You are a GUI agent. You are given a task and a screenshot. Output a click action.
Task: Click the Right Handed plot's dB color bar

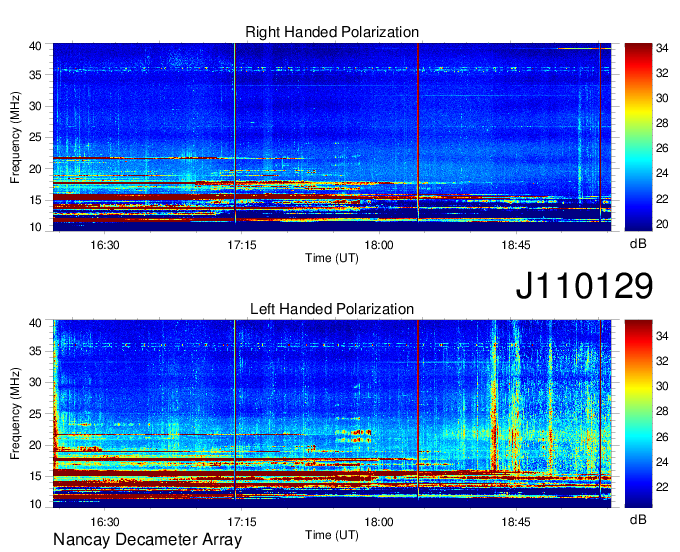pyautogui.click(x=638, y=137)
